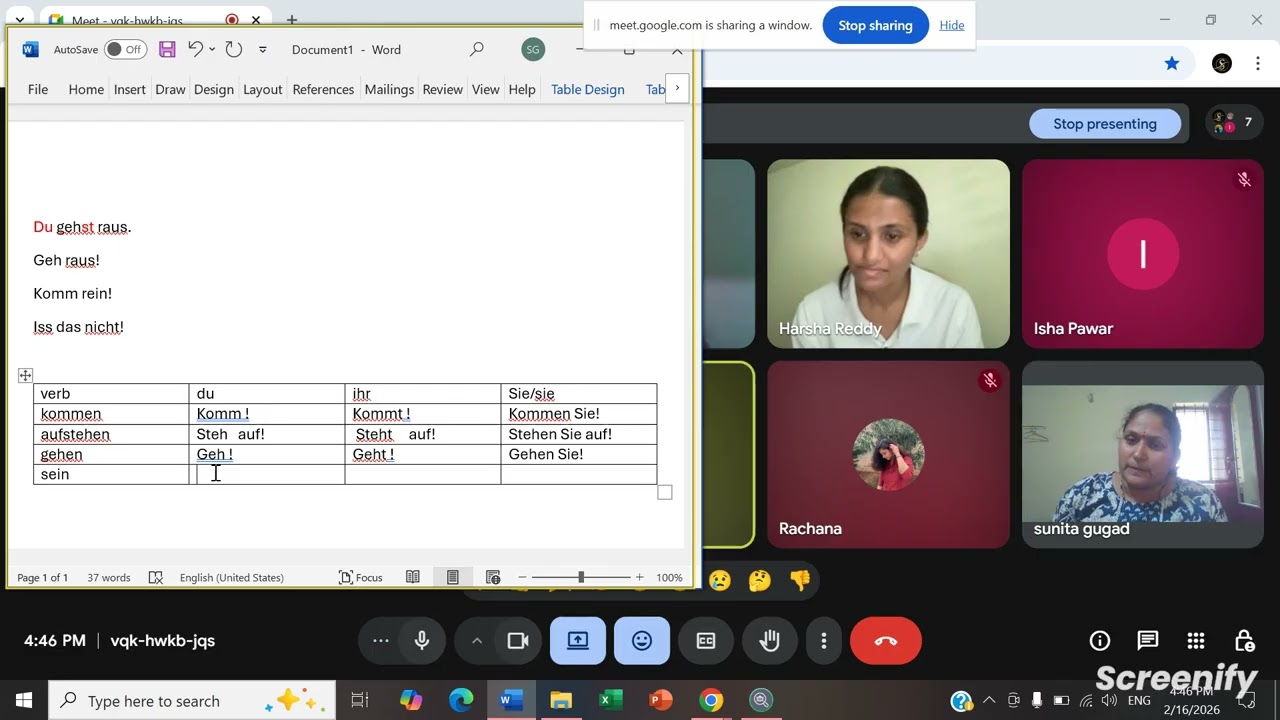Viewport: 1280px width, 720px height.
Task: Send the thinking face reaction
Action: click(x=760, y=579)
